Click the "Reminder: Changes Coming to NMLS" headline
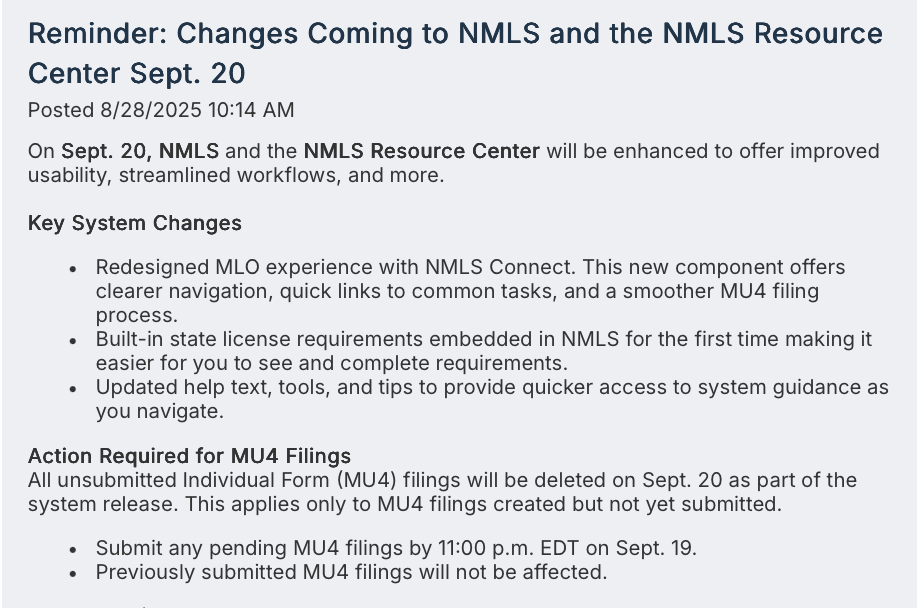The height and width of the screenshot is (608, 918). [284, 33]
